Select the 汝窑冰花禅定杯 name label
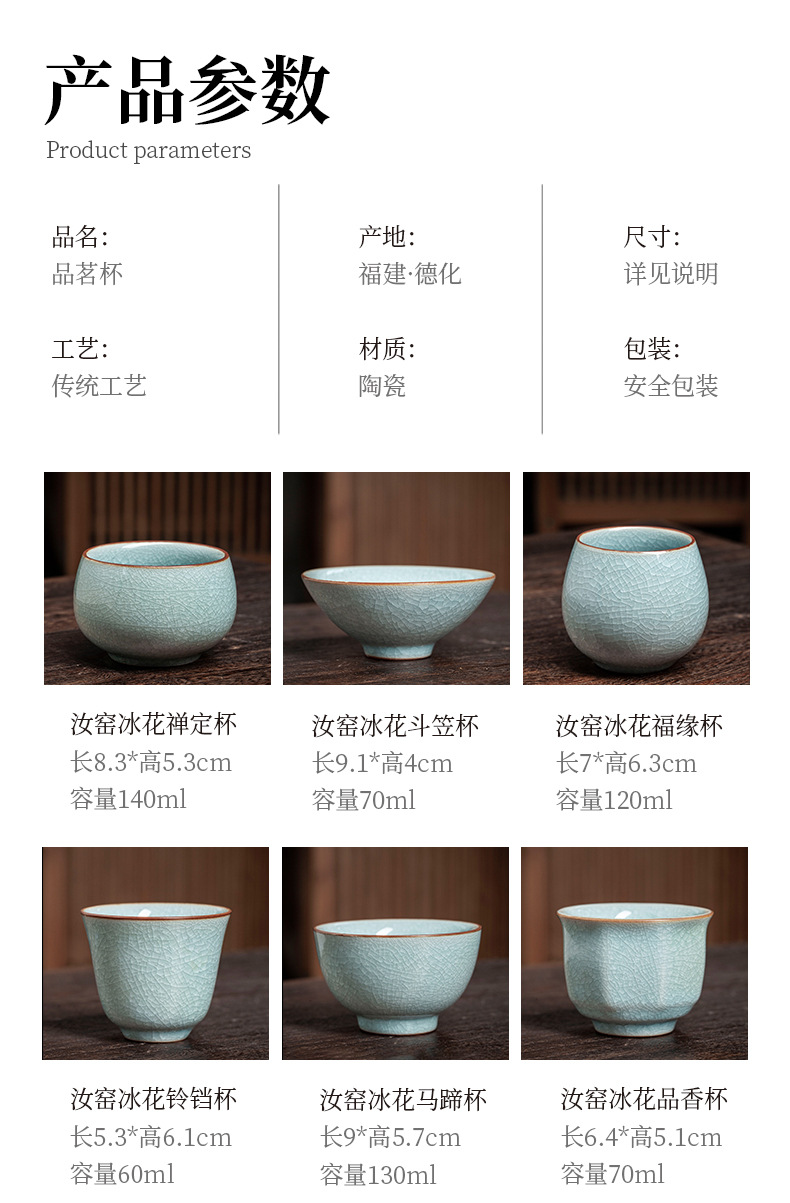Viewport: 790px width, 1203px height. coord(154,724)
